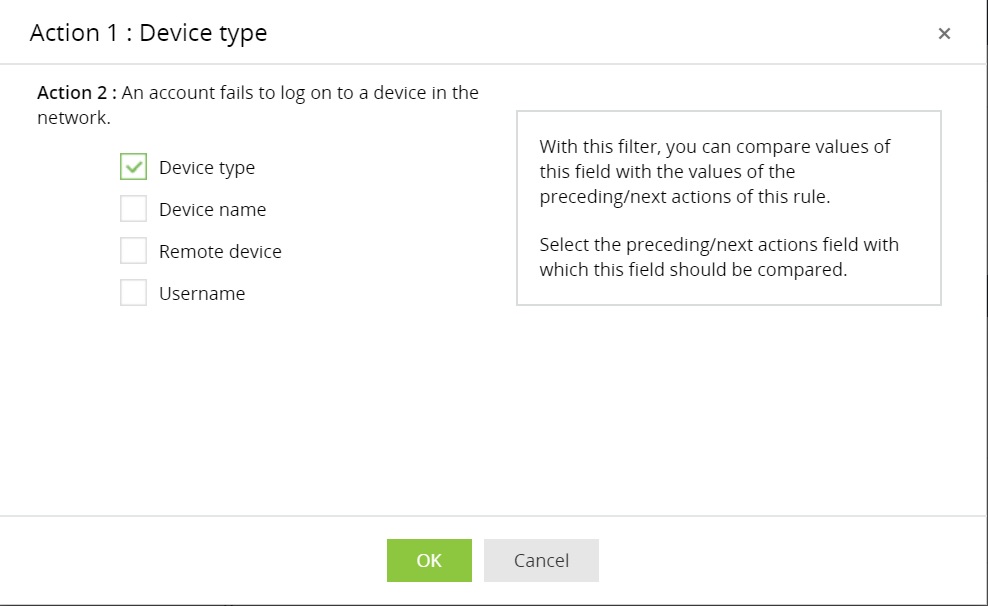Uncheck the Device type checkbox
Screen dimensions: 988x606
134,167
